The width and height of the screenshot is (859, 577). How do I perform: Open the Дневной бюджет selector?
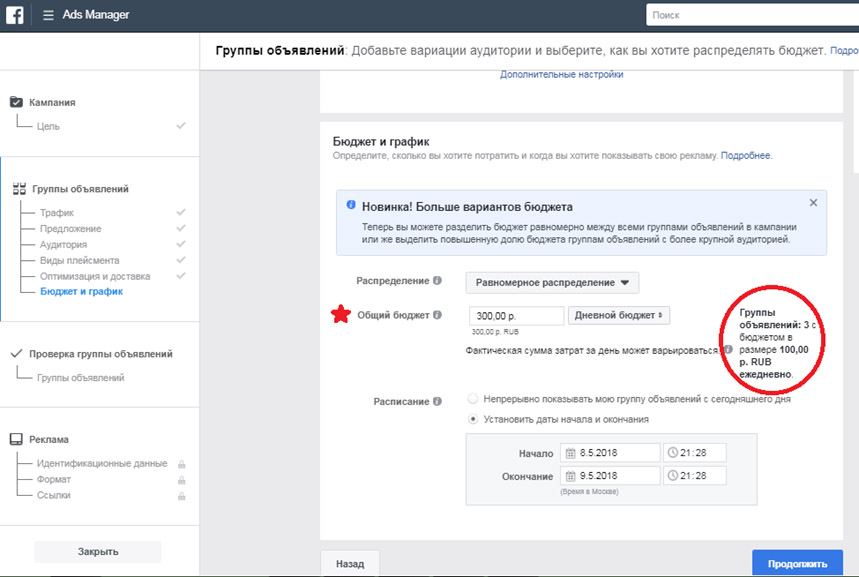click(619, 316)
